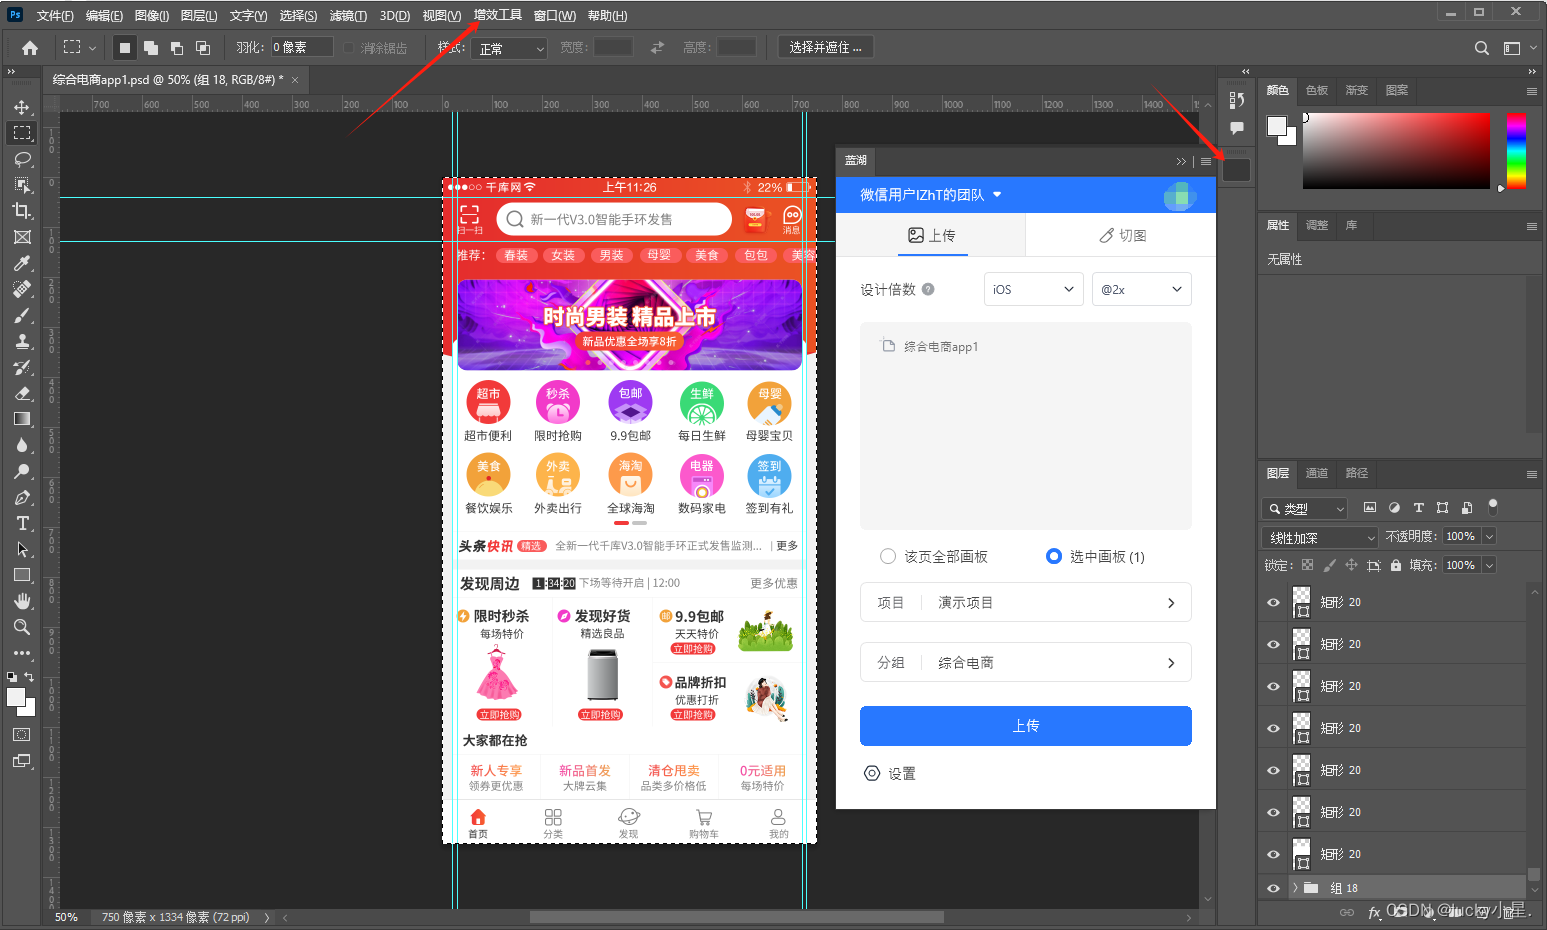The width and height of the screenshot is (1547, 930).
Task: Open 设置 in the 蓝湖 panel
Action: click(x=889, y=773)
